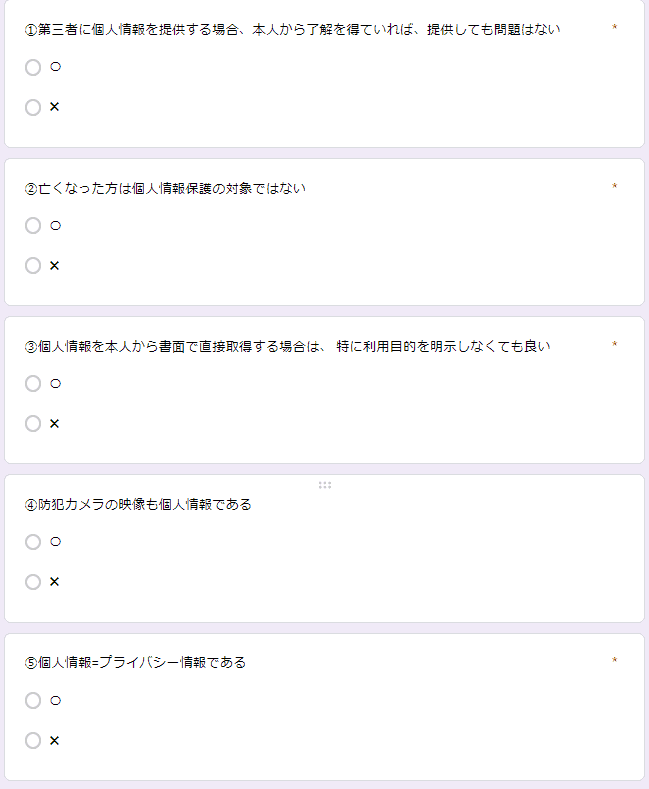Click question ④ text 防犯カメラの映像

coord(138,505)
